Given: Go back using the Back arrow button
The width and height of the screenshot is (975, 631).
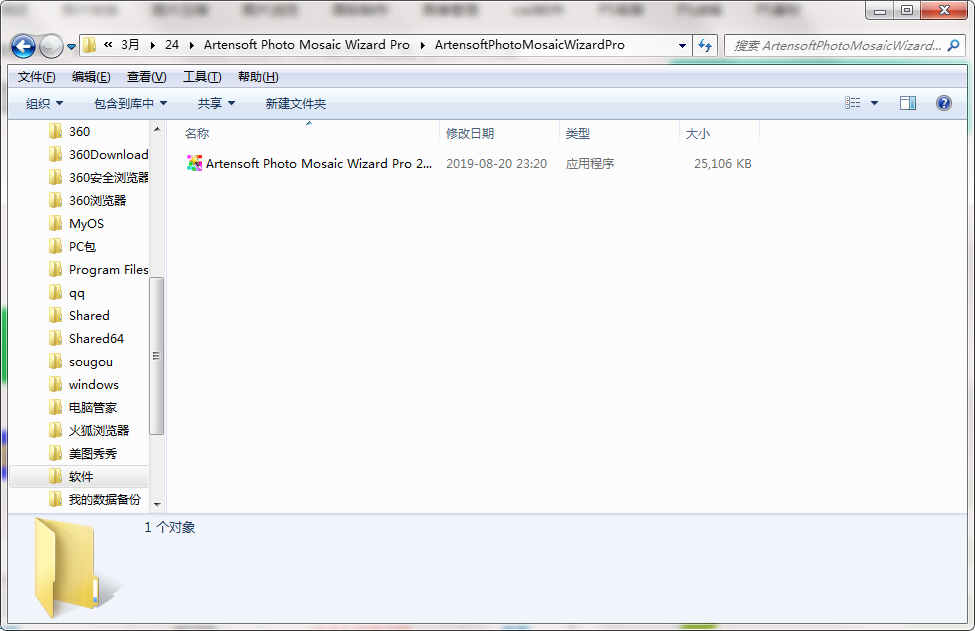Looking at the screenshot, I should [x=23, y=46].
